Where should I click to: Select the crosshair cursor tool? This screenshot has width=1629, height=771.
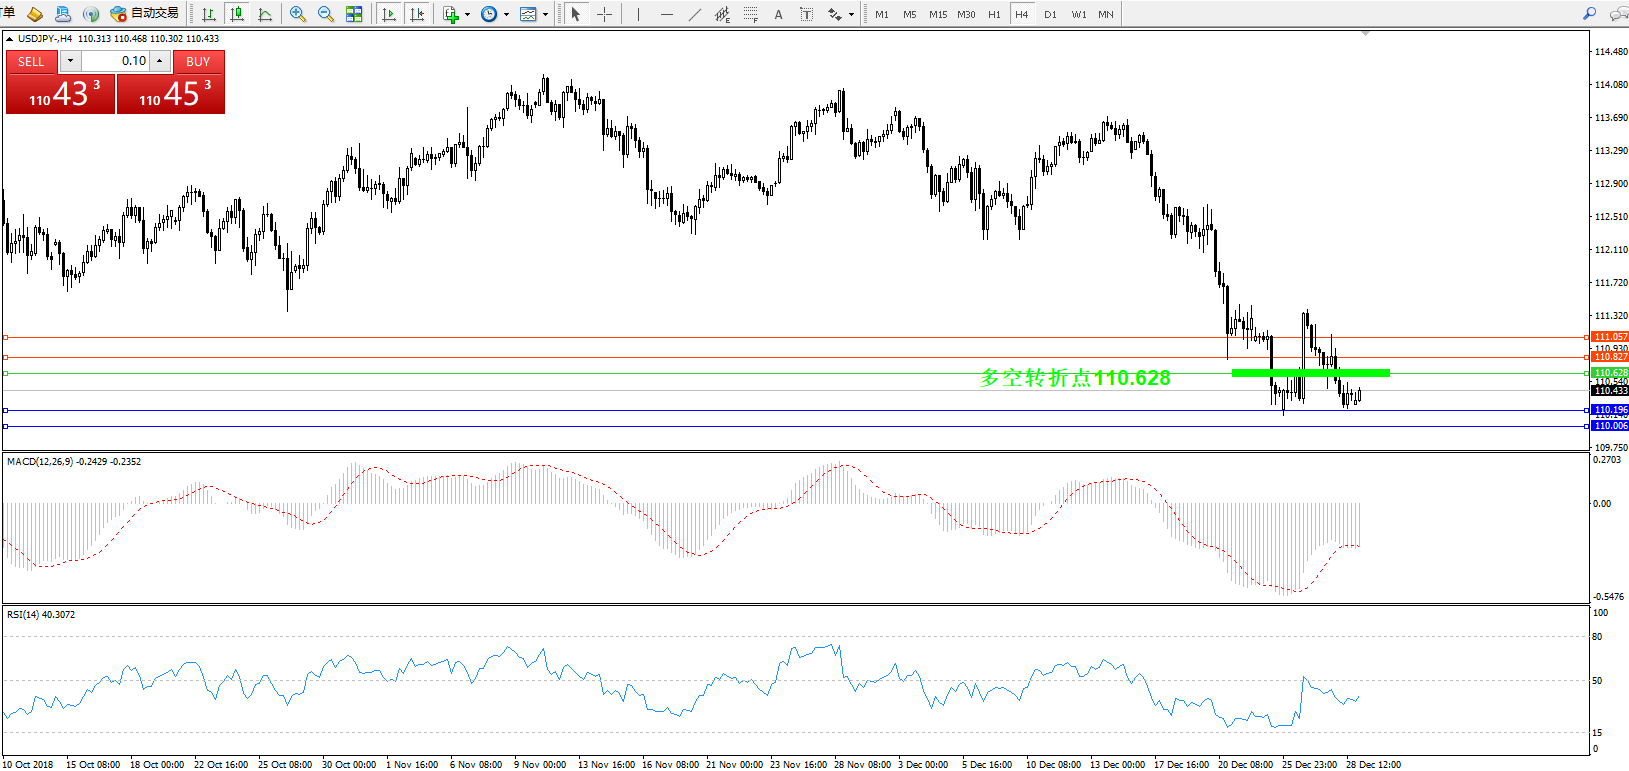[x=604, y=14]
